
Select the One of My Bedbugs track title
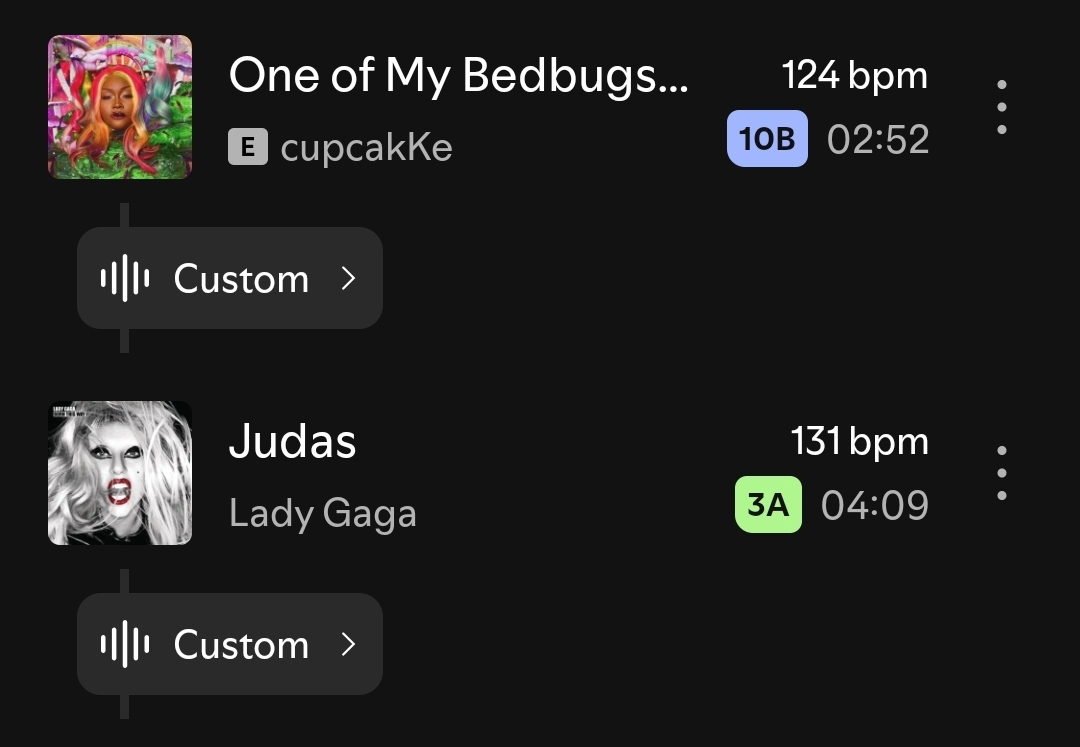pyautogui.click(x=458, y=76)
